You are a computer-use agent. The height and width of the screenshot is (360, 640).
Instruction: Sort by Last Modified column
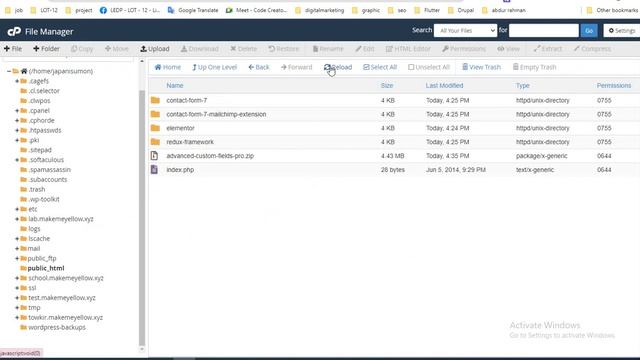(444, 85)
